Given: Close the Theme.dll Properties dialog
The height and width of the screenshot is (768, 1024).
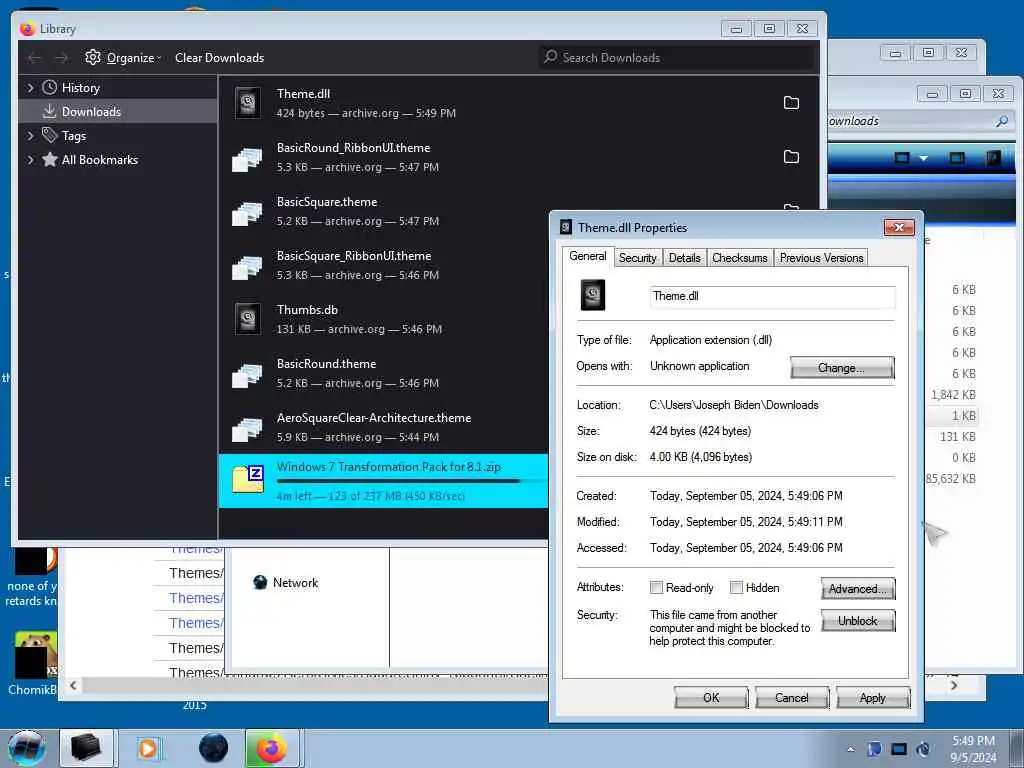Looking at the screenshot, I should click(x=899, y=227).
